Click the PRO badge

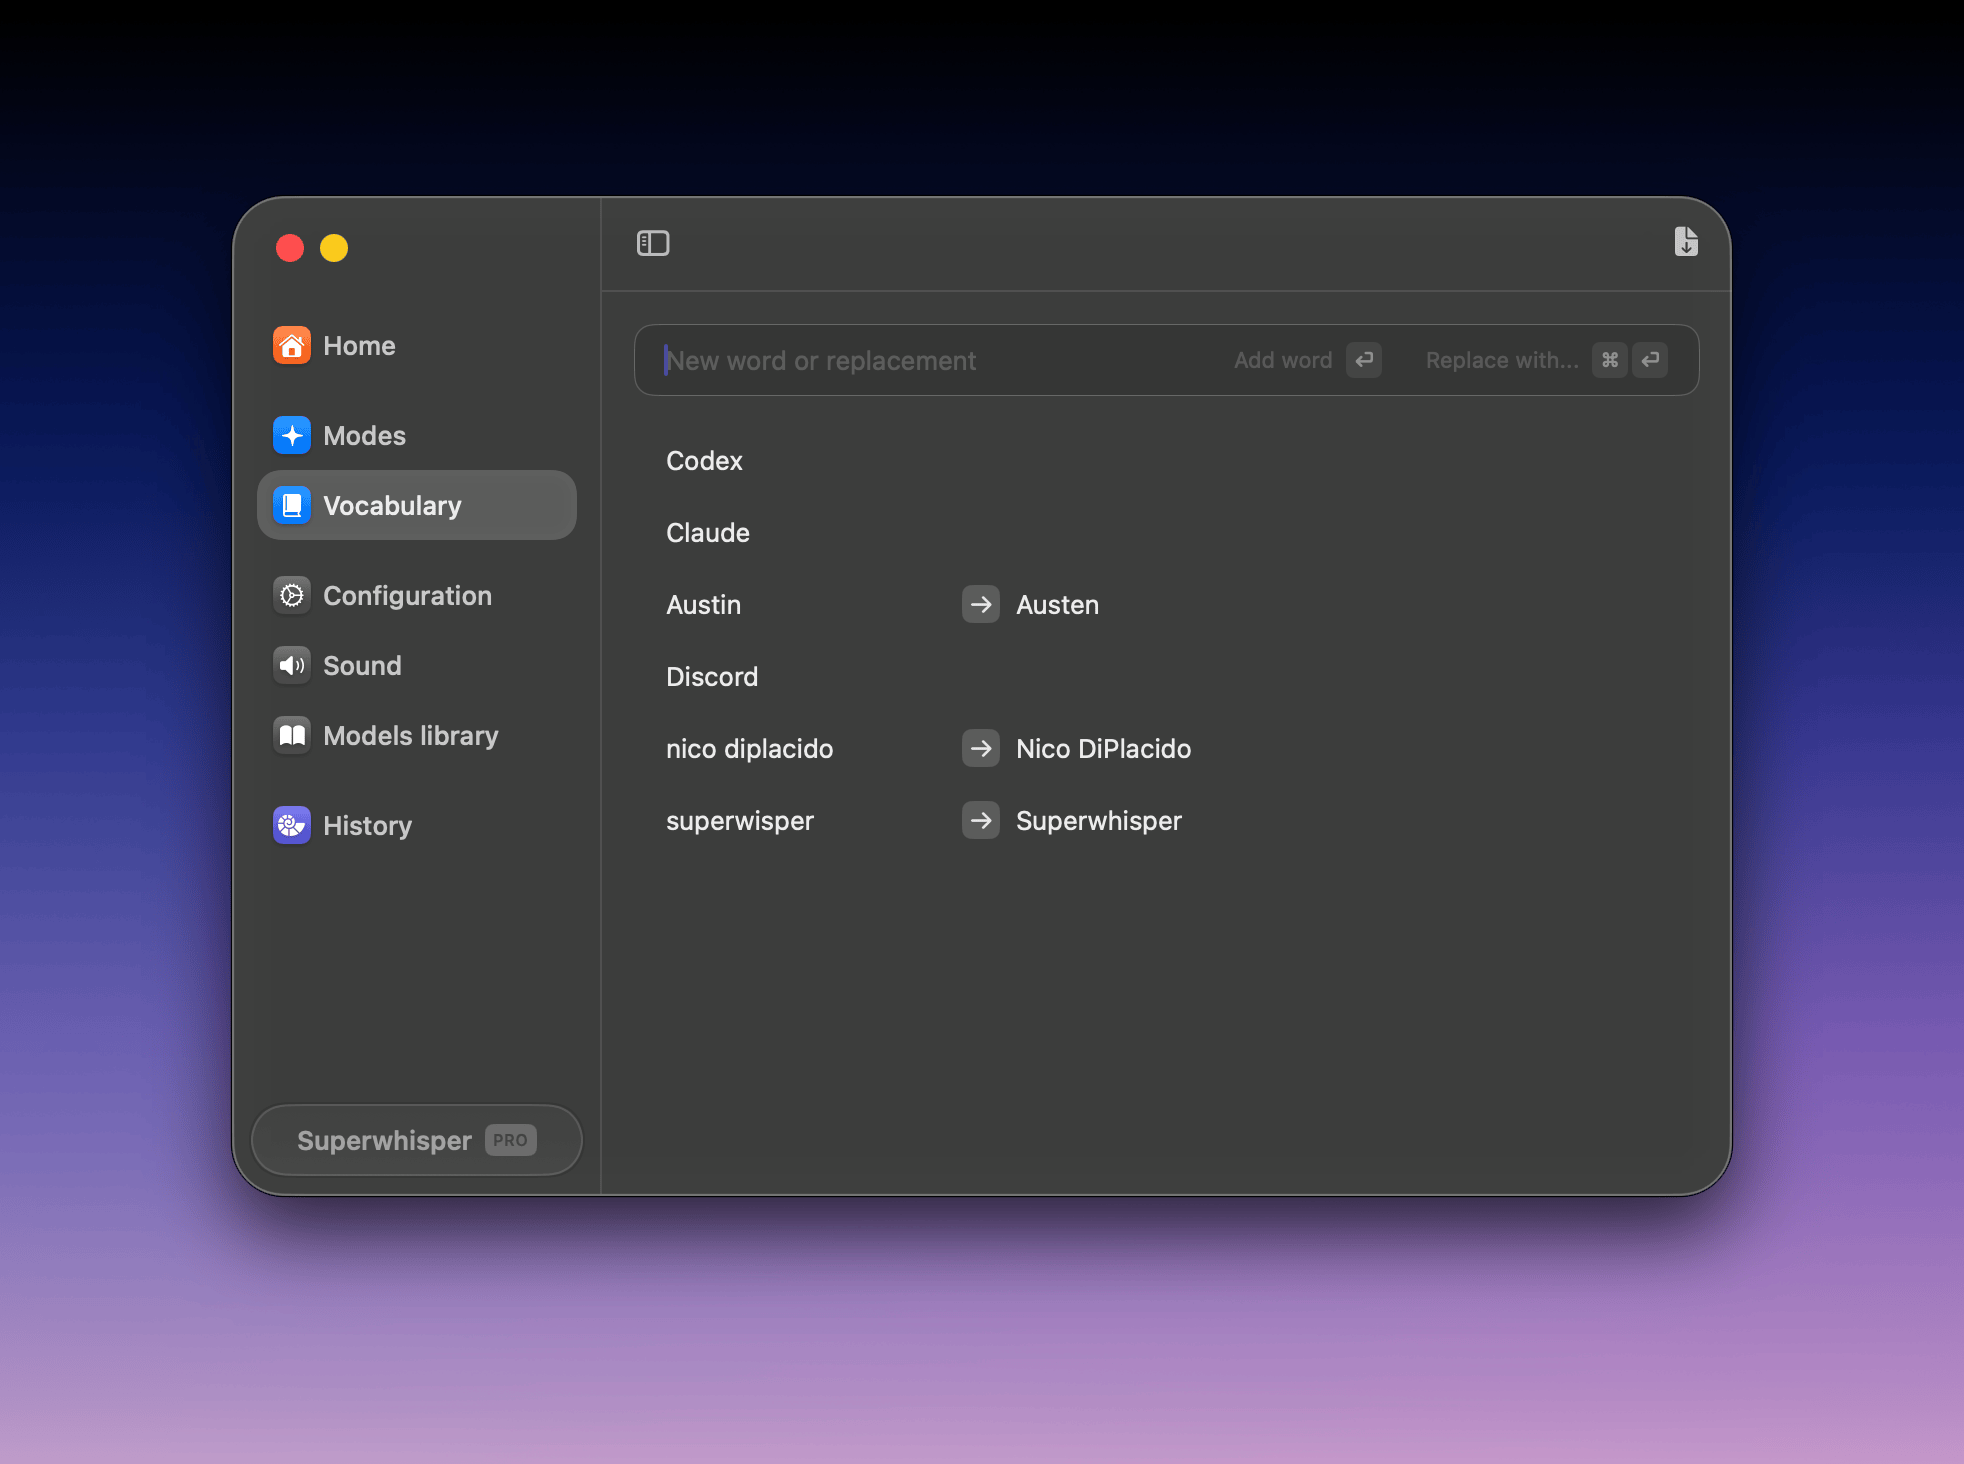coord(511,1140)
